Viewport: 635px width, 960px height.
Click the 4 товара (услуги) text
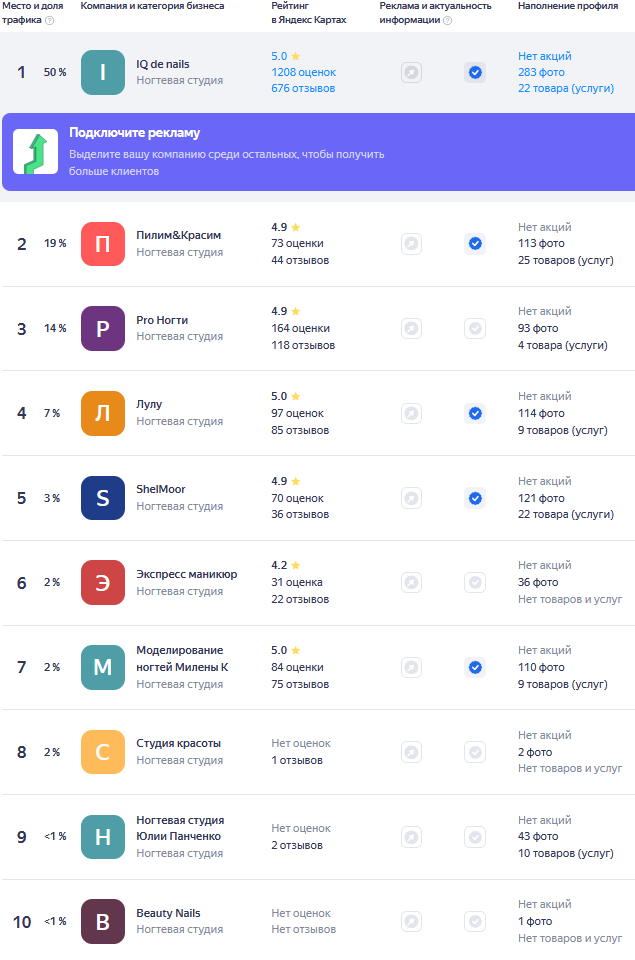click(x=563, y=345)
